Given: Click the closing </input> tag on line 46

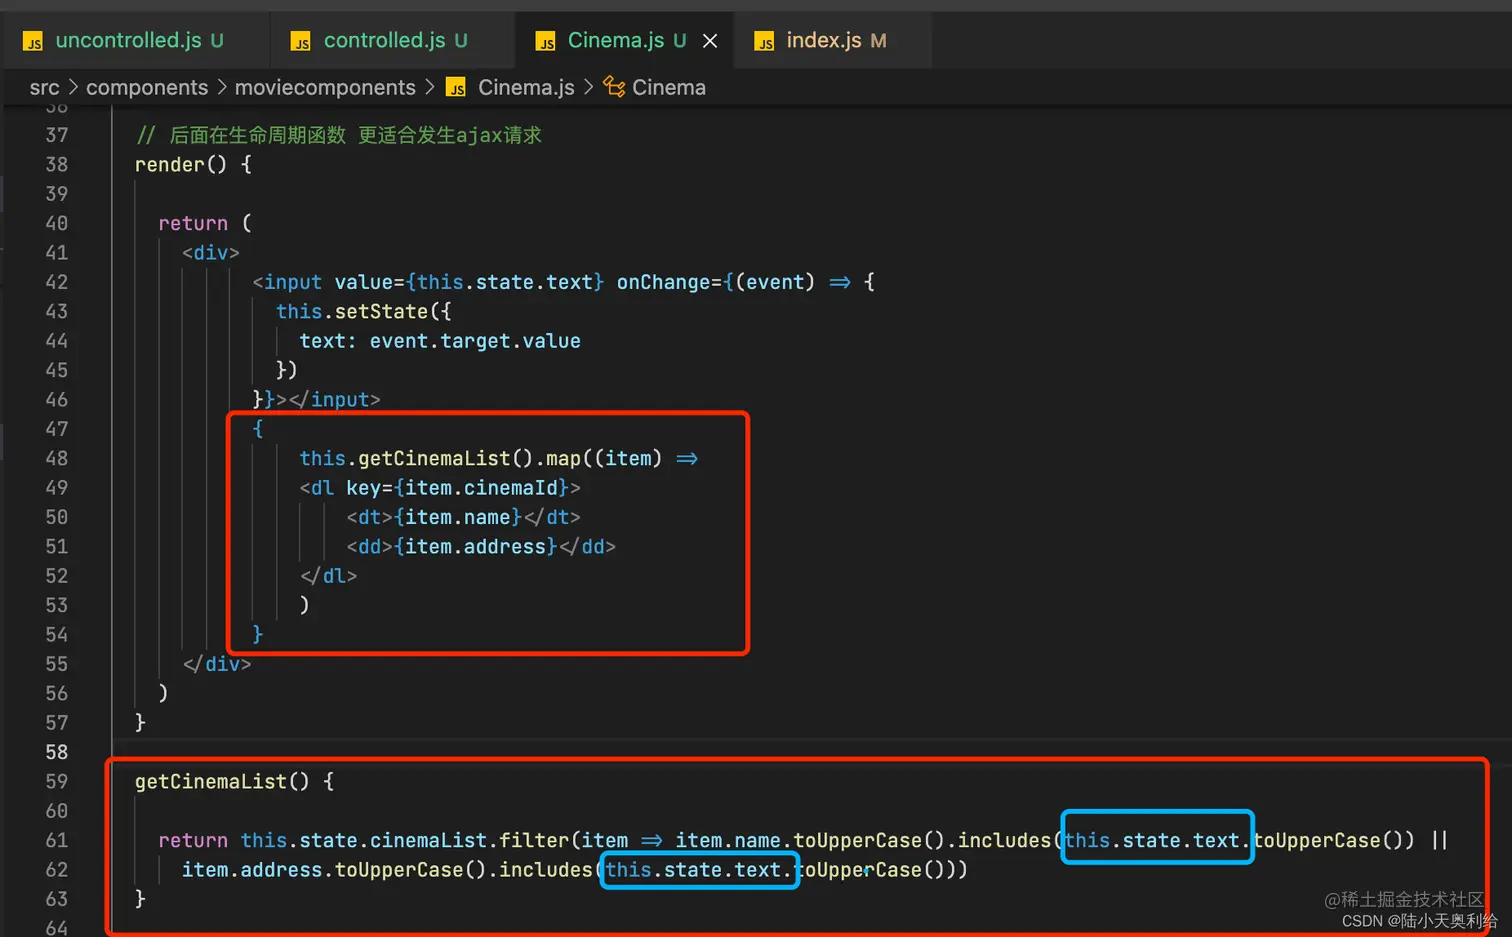Looking at the screenshot, I should (334, 400).
